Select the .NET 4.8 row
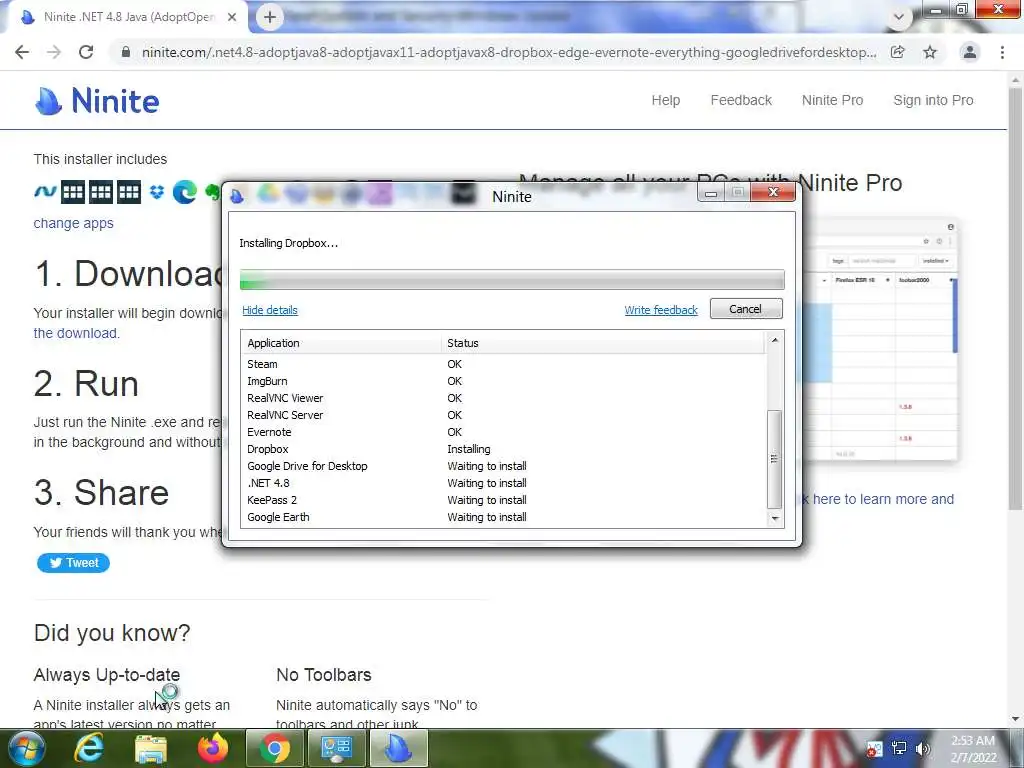1024x768 pixels. [504, 483]
